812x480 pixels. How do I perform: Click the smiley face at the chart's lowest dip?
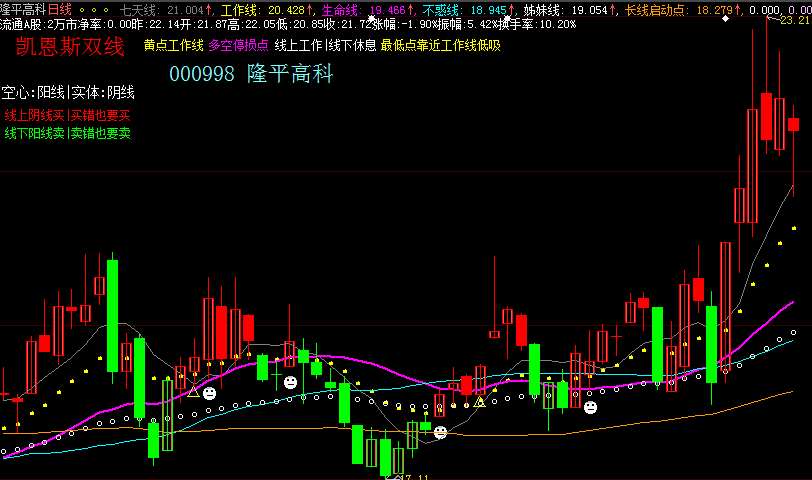(440, 432)
